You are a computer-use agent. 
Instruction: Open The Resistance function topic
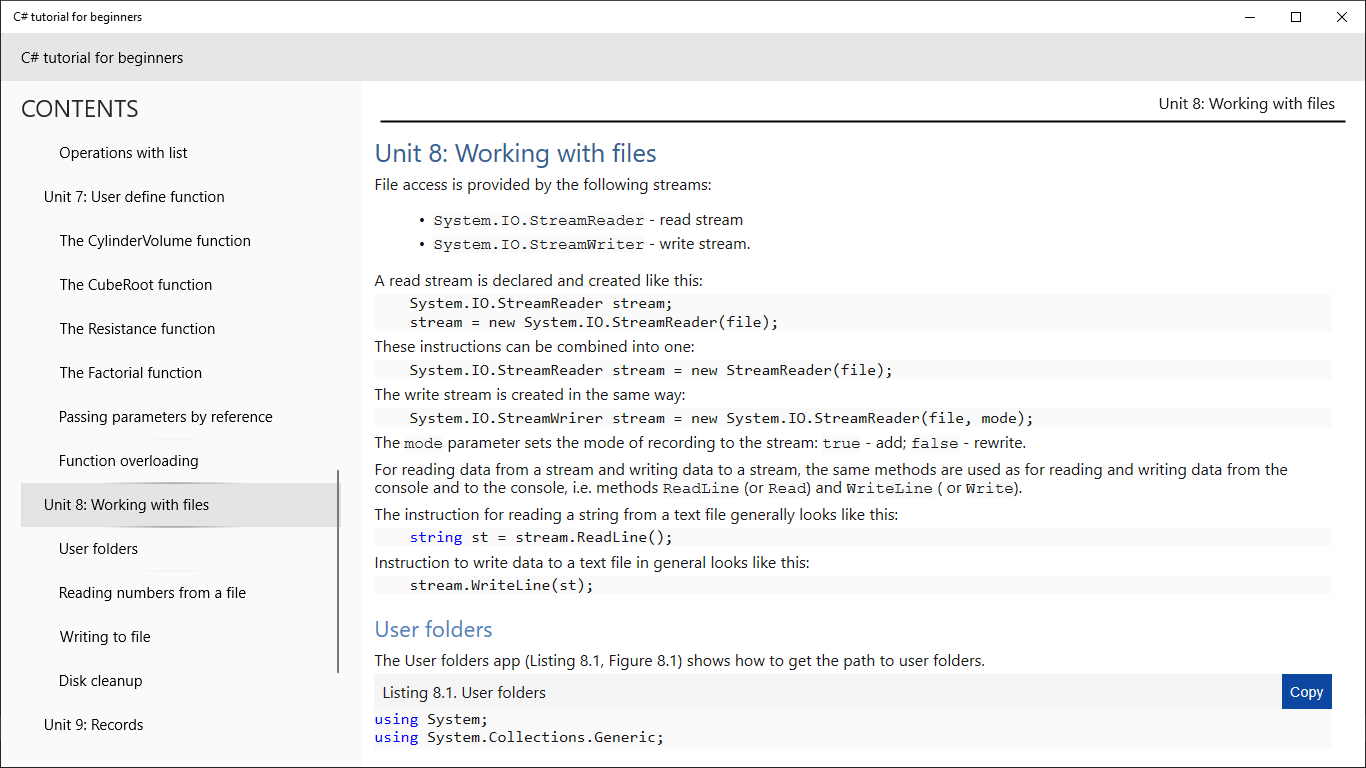click(x=137, y=329)
